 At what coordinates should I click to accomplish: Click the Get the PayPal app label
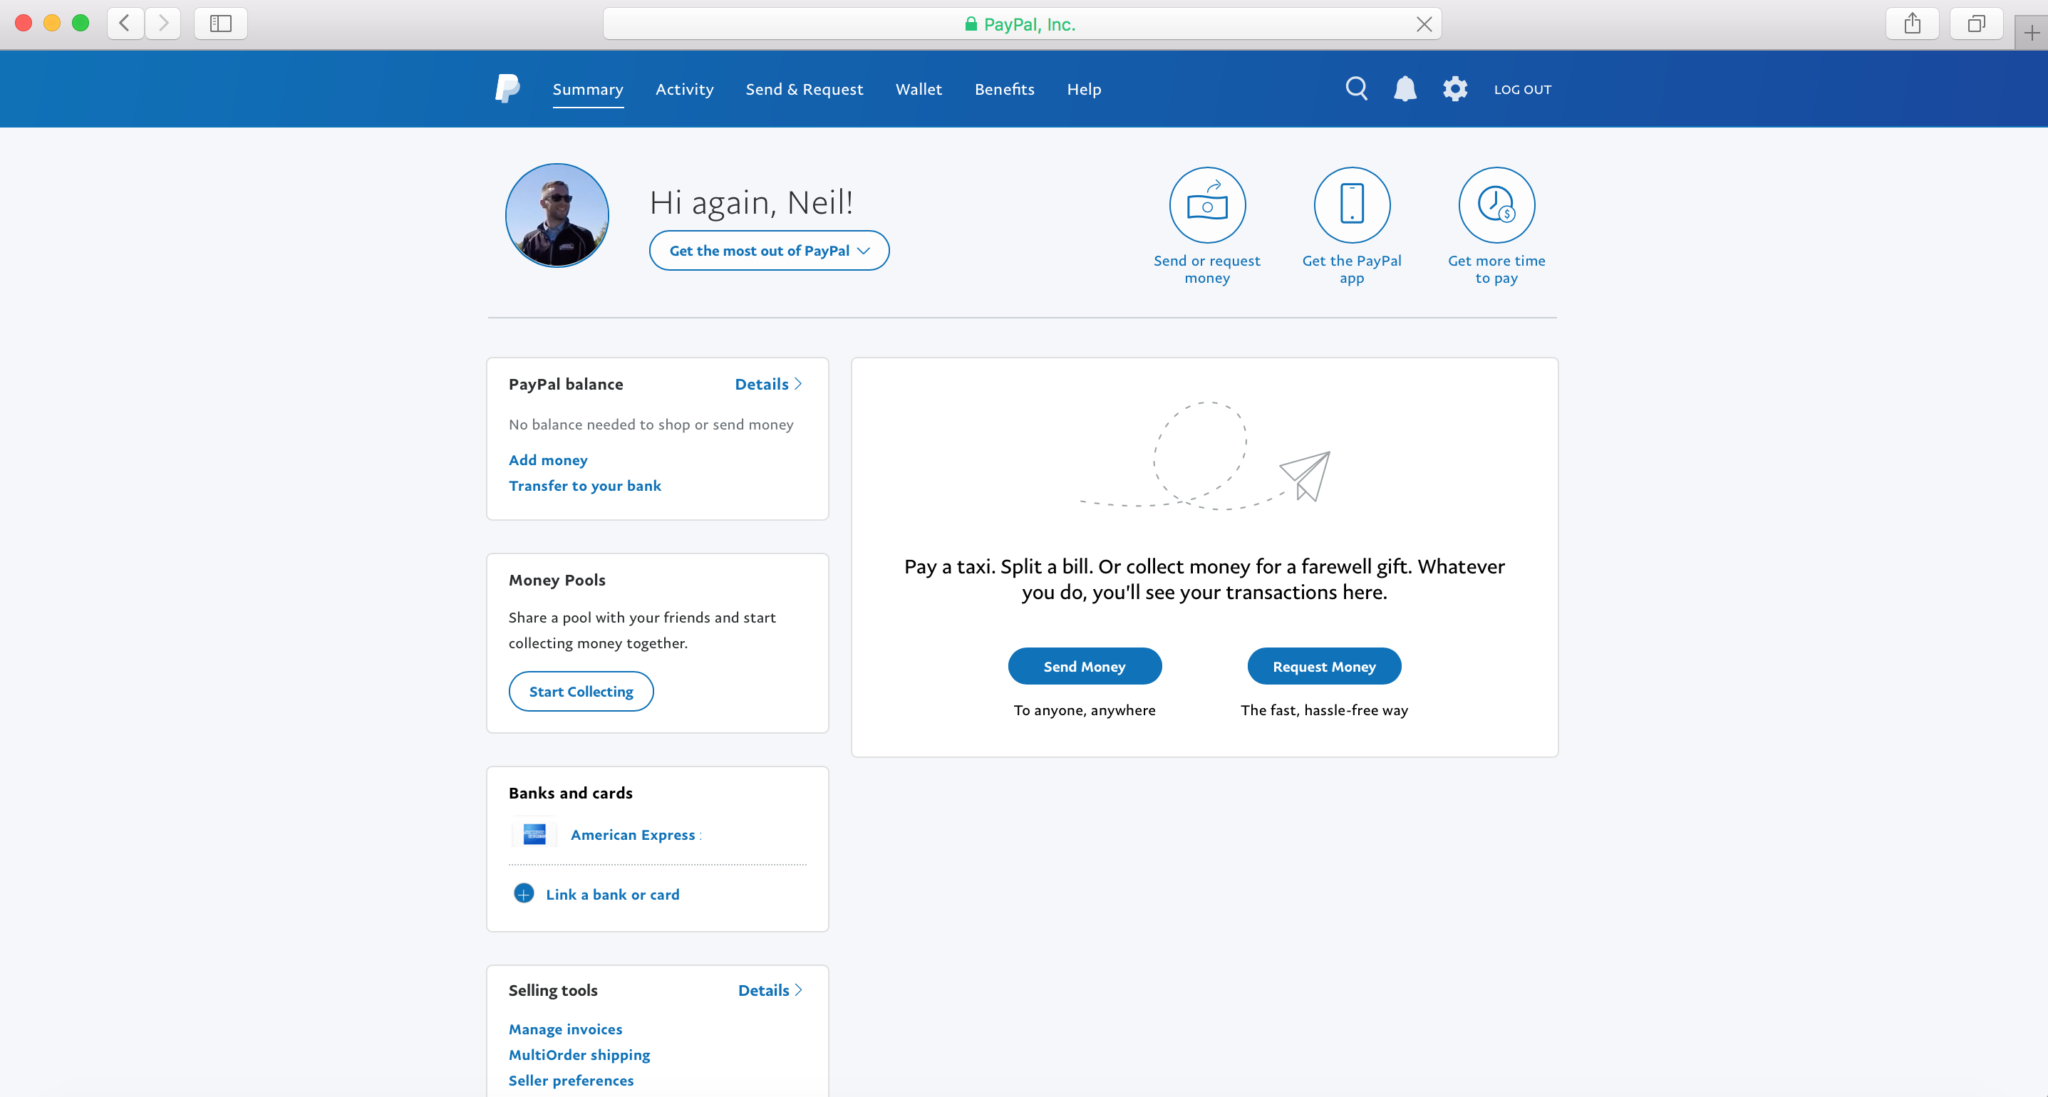(1352, 269)
